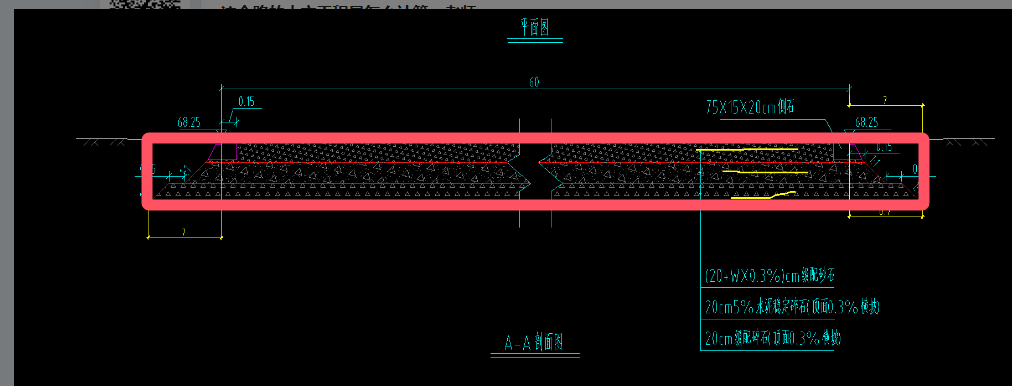Select the 20cm 级配碎石 layer note
1012x386 pixels.
point(773,338)
